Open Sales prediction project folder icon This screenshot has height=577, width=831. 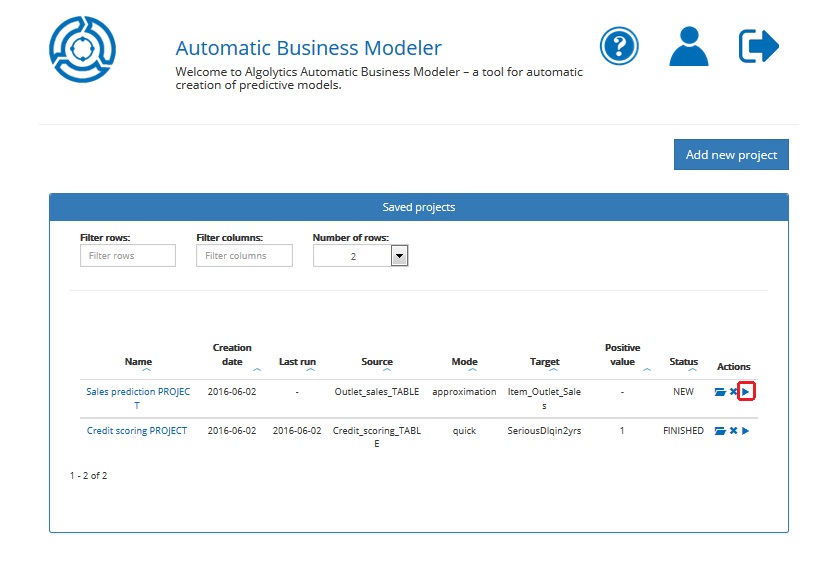point(720,392)
